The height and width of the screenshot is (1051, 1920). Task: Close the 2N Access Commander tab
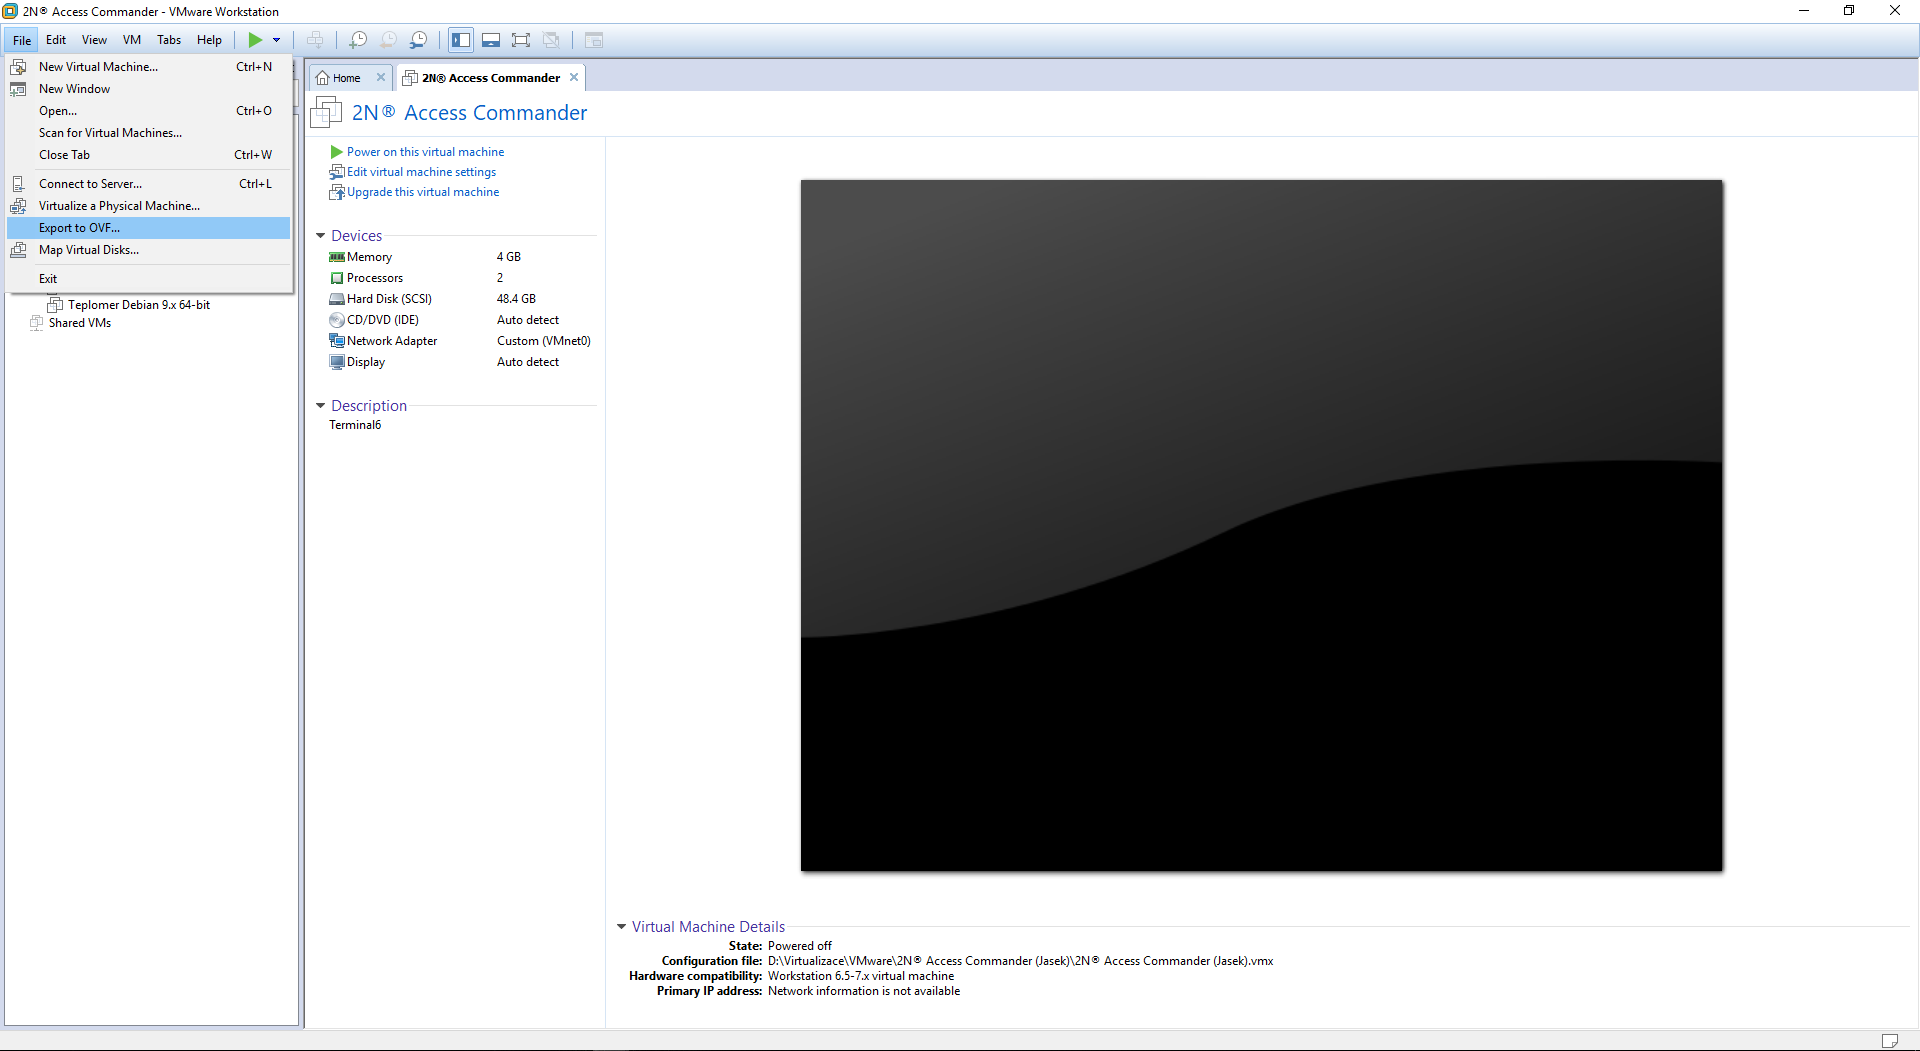coord(574,77)
